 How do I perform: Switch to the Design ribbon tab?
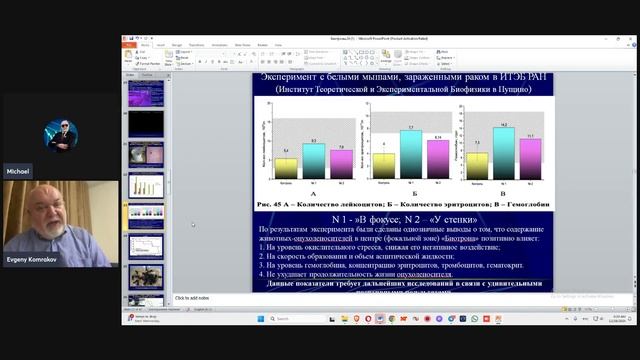pos(177,45)
